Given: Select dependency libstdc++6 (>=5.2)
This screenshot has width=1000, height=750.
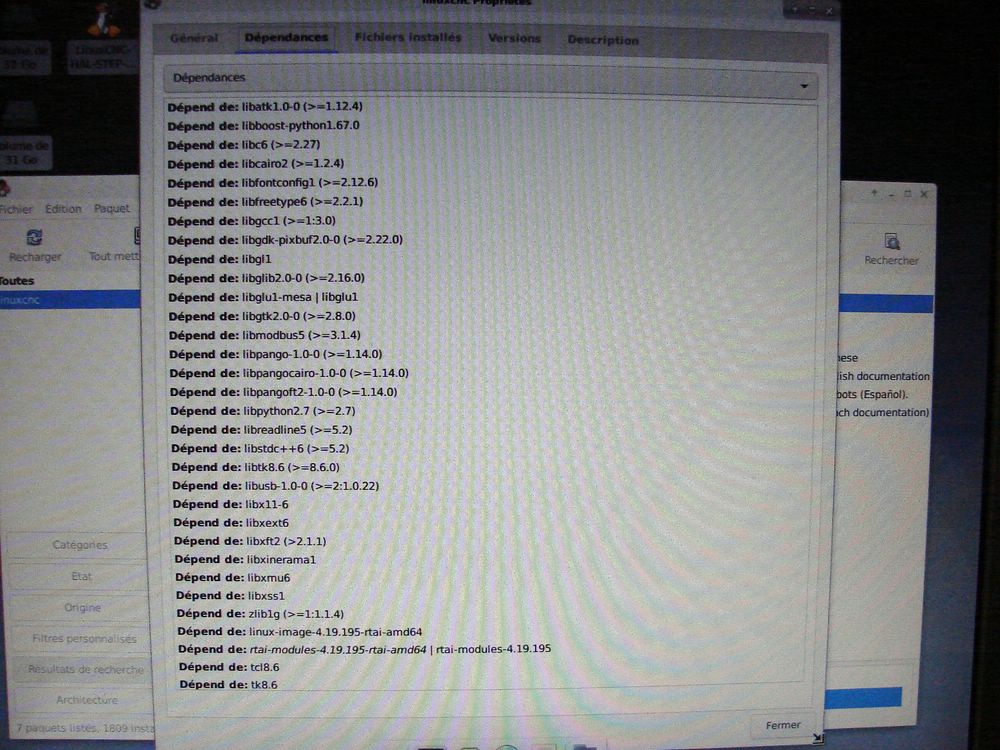Looking at the screenshot, I should (260, 448).
